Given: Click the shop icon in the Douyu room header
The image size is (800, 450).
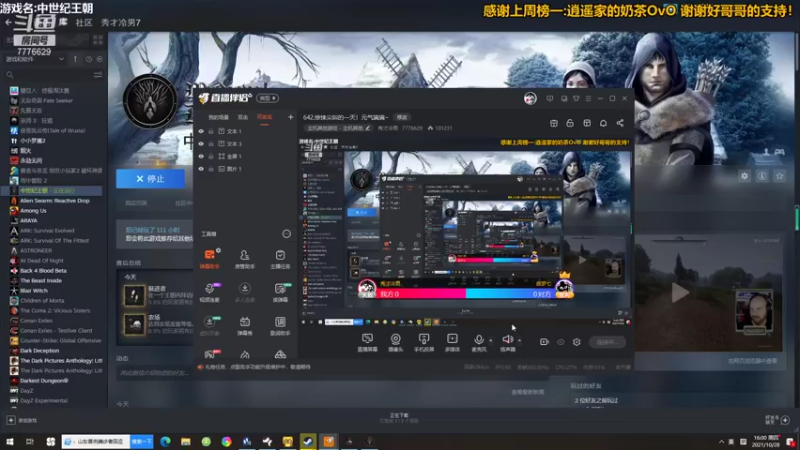Looking at the screenshot, I should tap(554, 123).
